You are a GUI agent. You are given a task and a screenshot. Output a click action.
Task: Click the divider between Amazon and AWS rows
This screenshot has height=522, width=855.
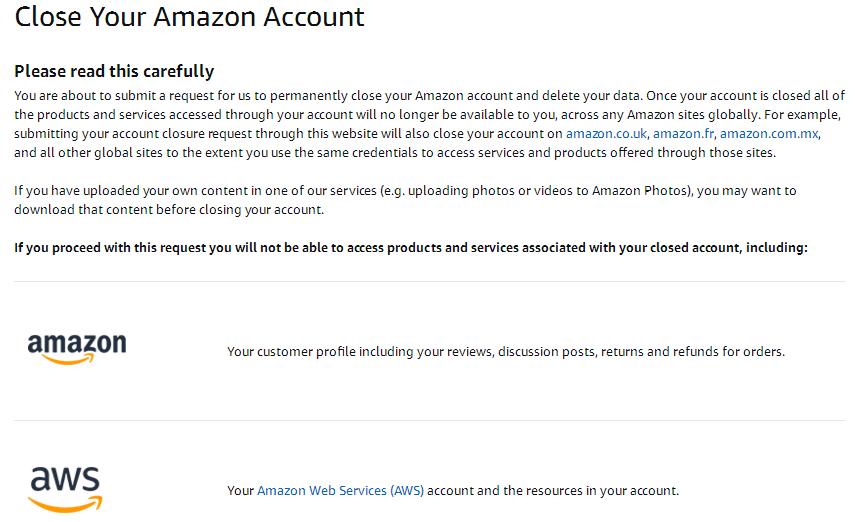tap(429, 421)
